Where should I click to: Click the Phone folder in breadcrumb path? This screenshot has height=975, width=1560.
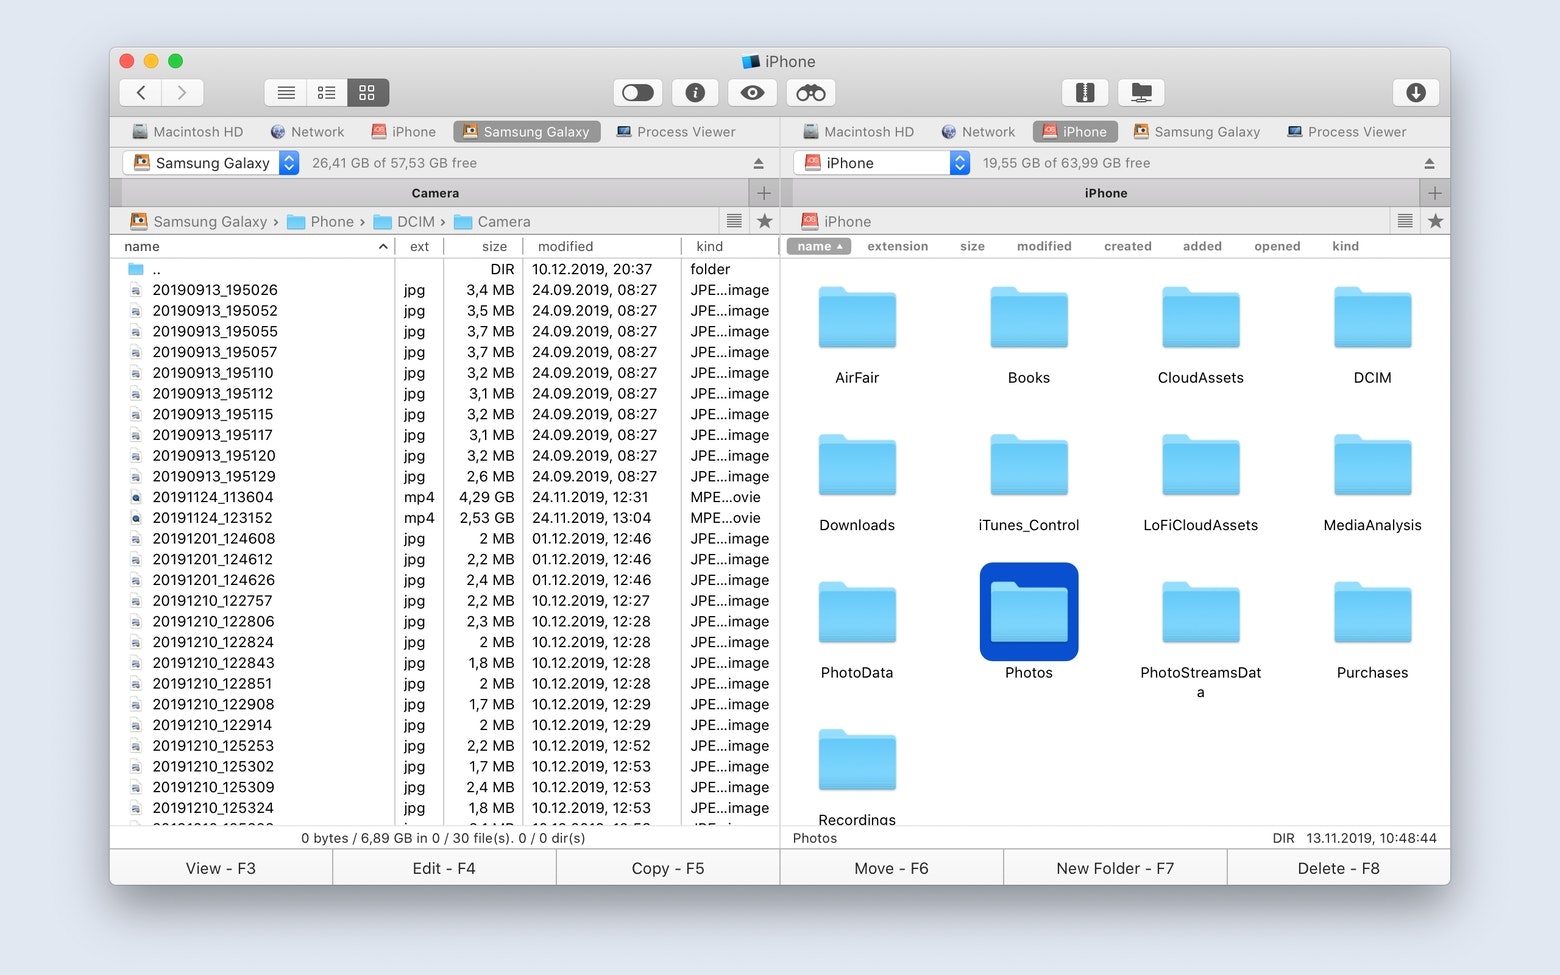click(321, 222)
